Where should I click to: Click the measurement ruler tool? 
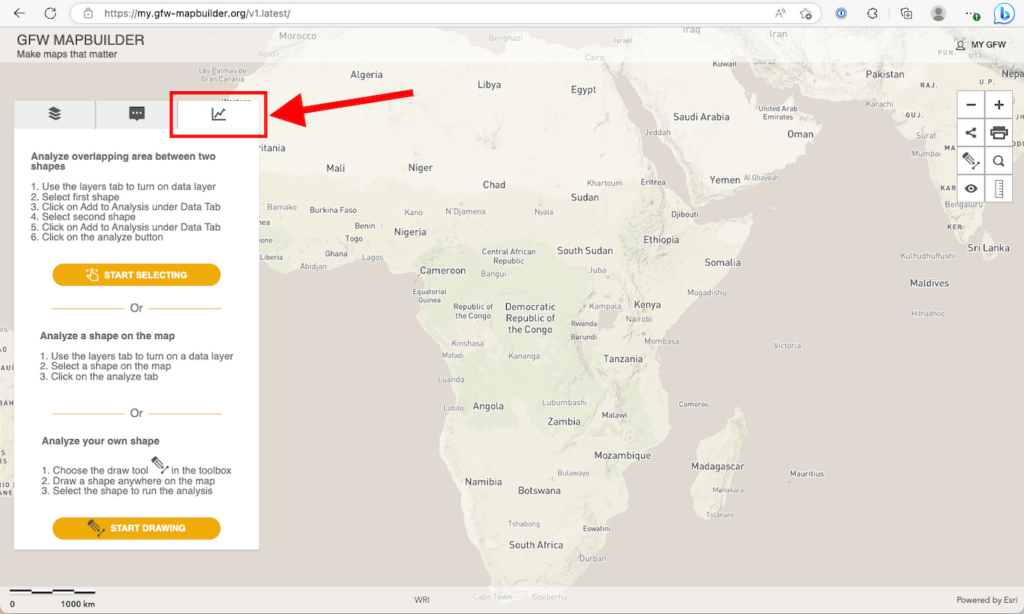tap(998, 188)
